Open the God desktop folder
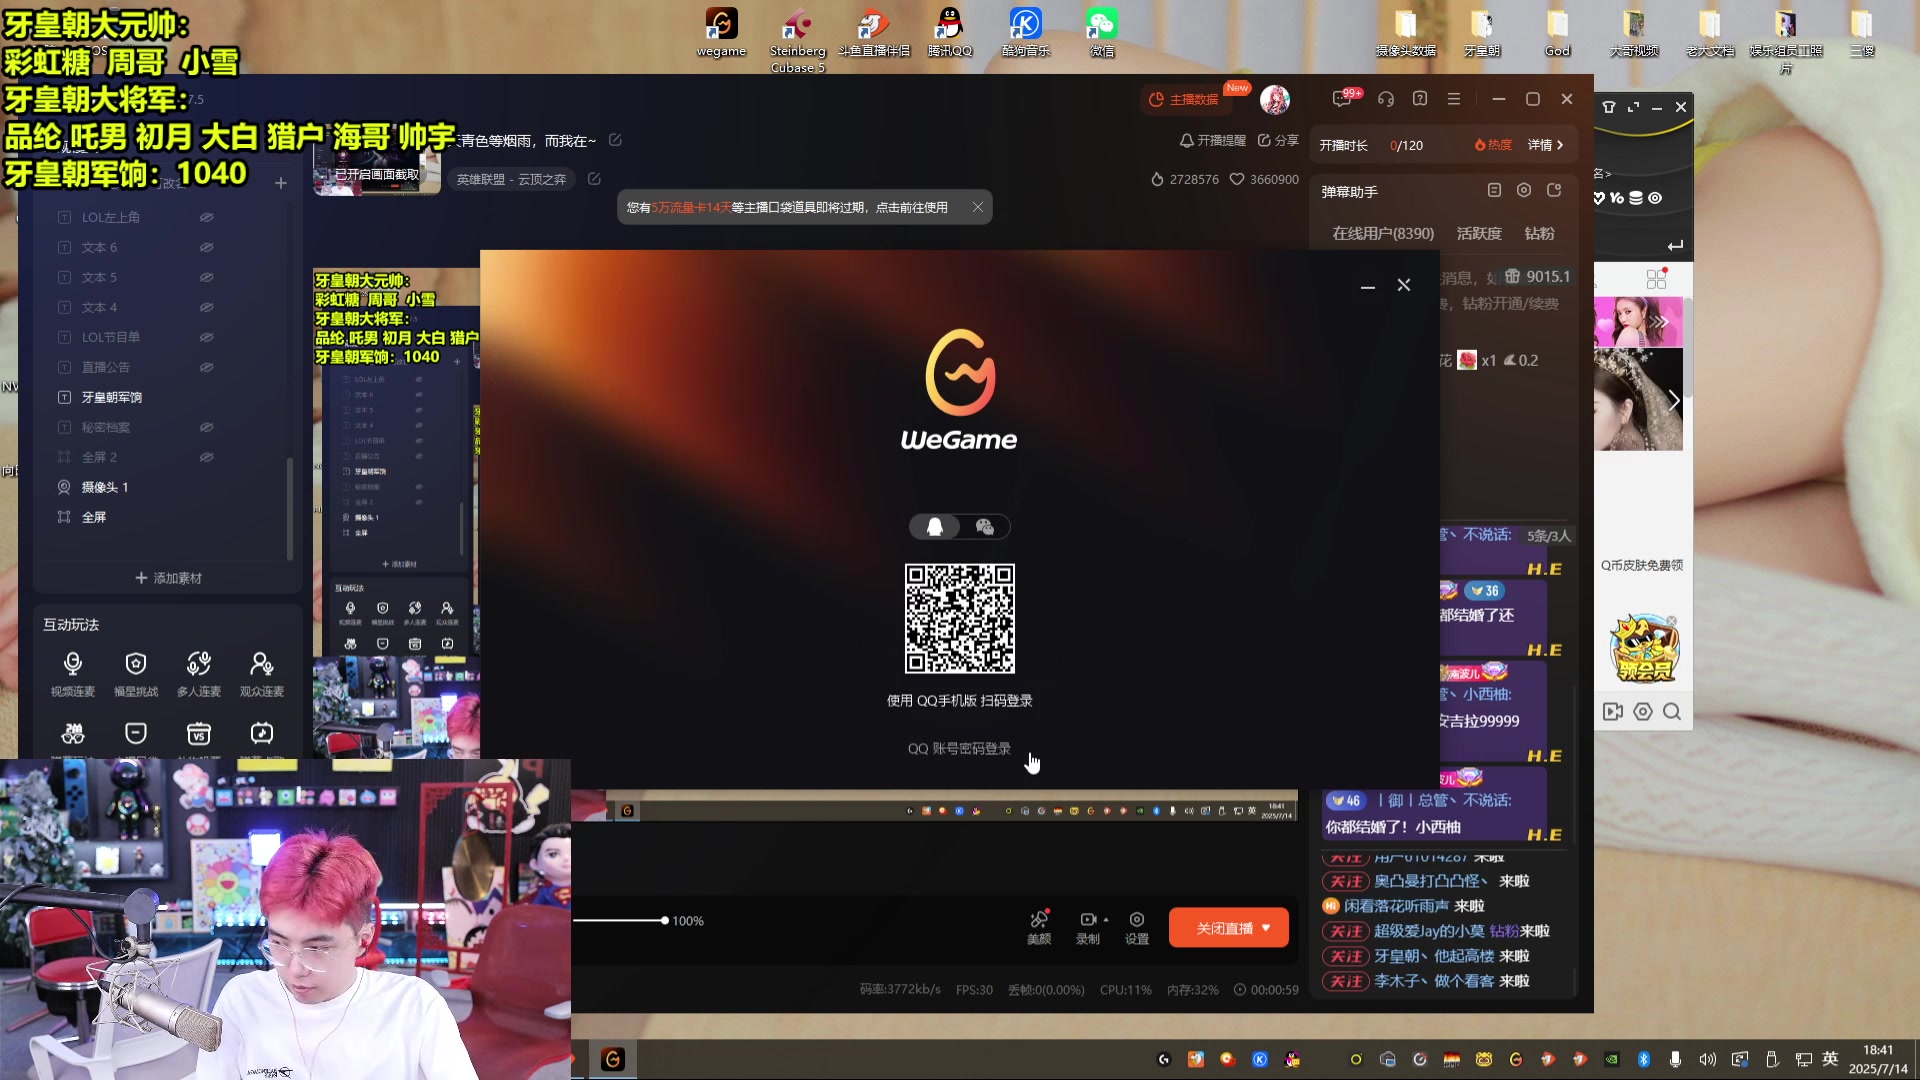 [x=1557, y=33]
